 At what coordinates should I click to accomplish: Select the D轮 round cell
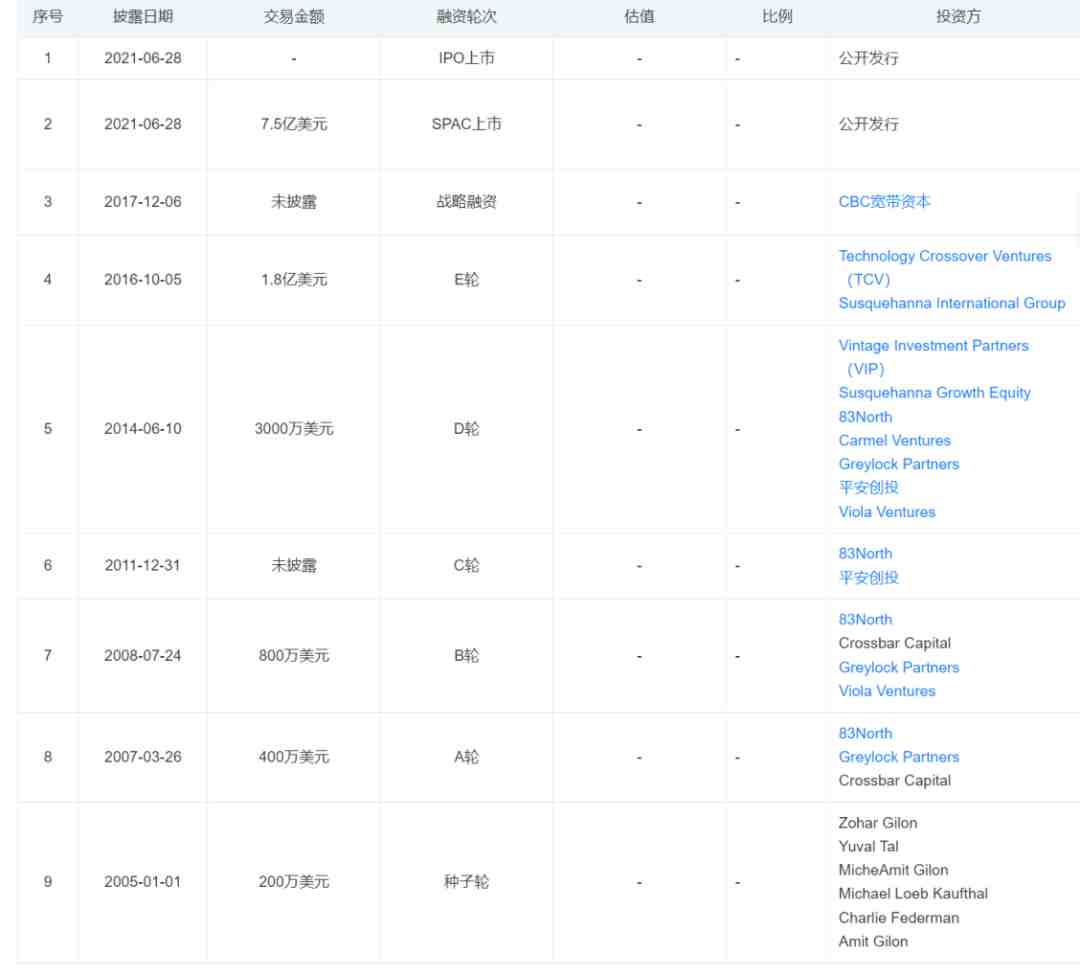[x=466, y=428]
